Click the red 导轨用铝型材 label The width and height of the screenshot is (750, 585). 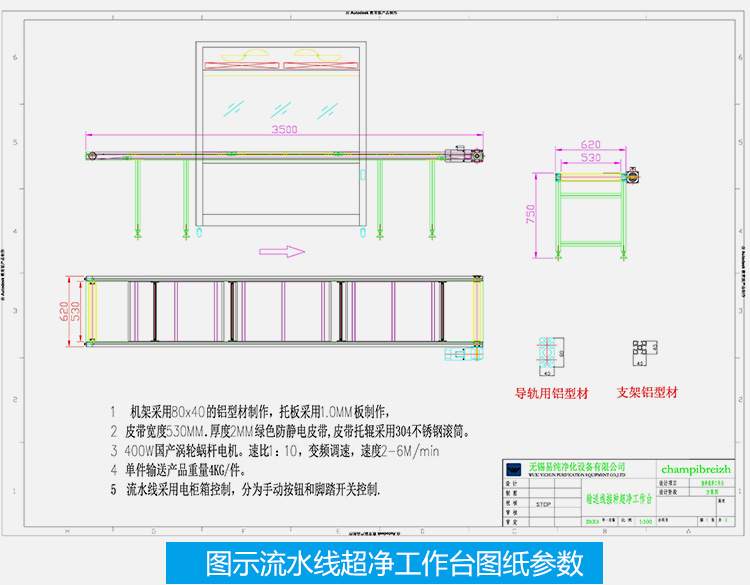tap(552, 392)
